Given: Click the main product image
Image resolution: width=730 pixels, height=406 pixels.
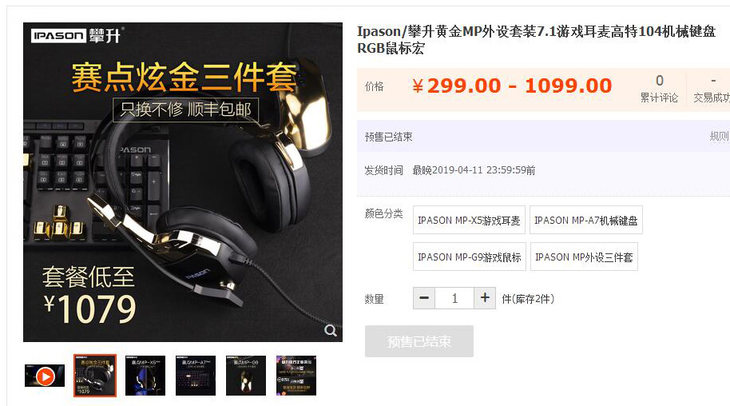Looking at the screenshot, I should 183,182.
